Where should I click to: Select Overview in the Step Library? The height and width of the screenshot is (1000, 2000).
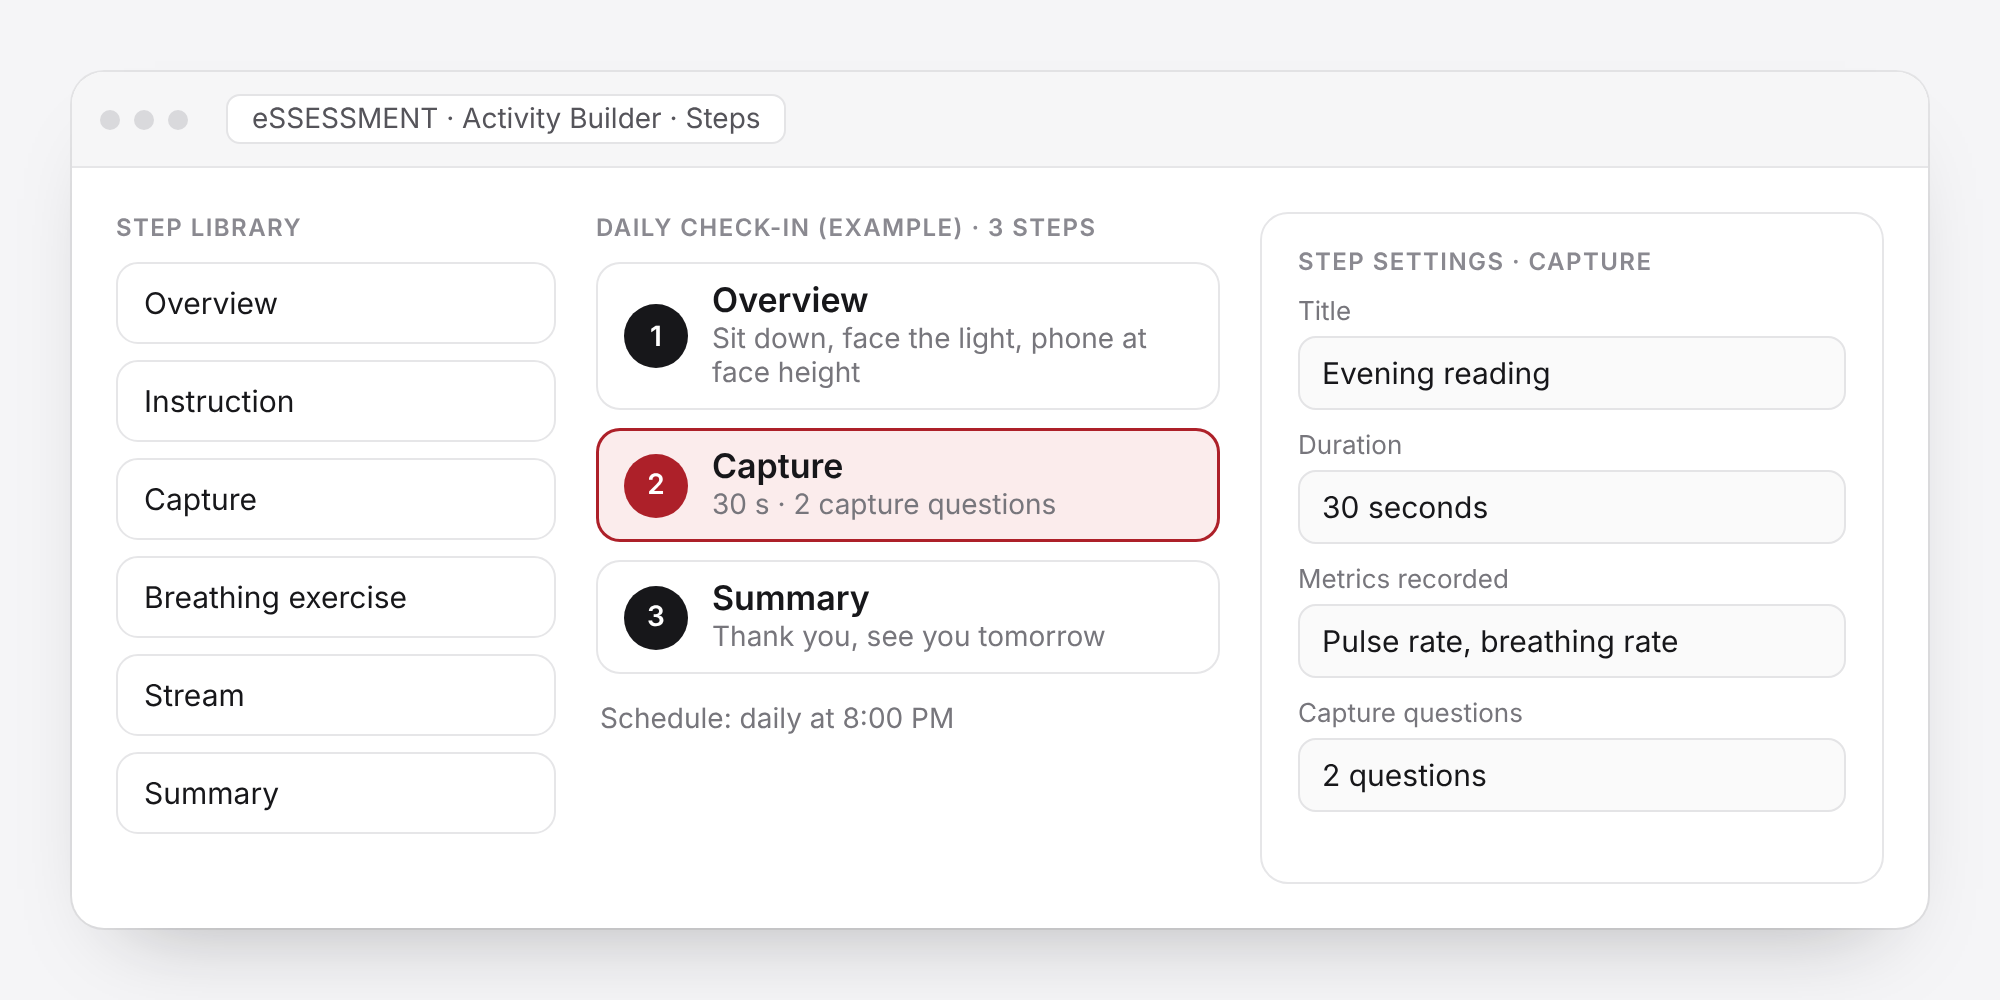click(x=336, y=303)
